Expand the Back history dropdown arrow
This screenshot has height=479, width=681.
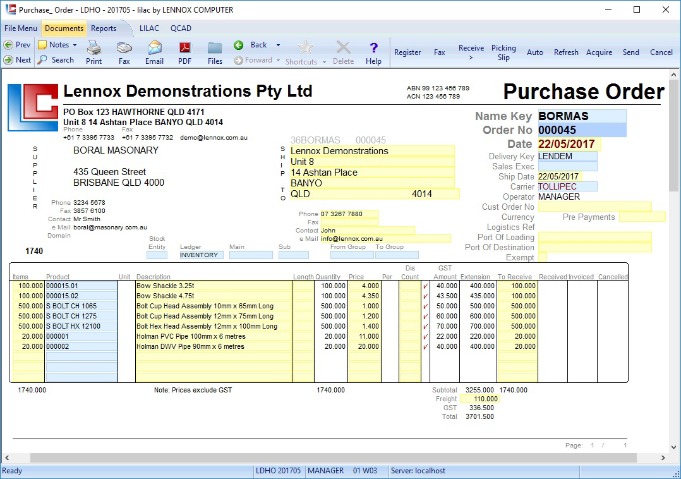point(278,45)
